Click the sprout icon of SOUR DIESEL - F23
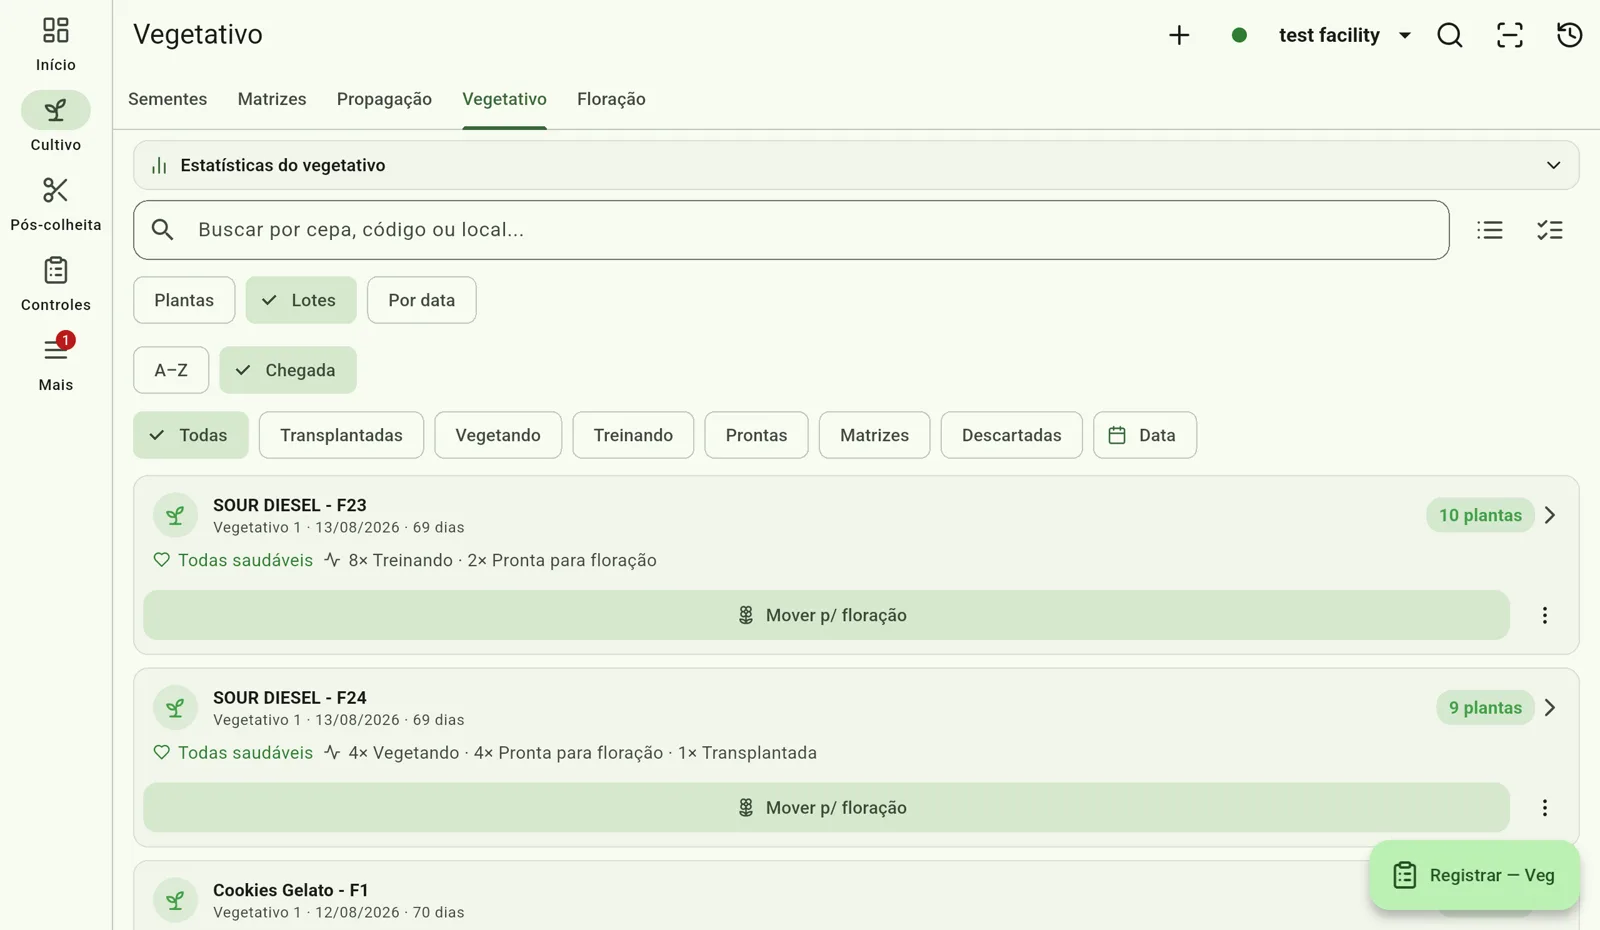1600x930 pixels. pyautogui.click(x=175, y=515)
